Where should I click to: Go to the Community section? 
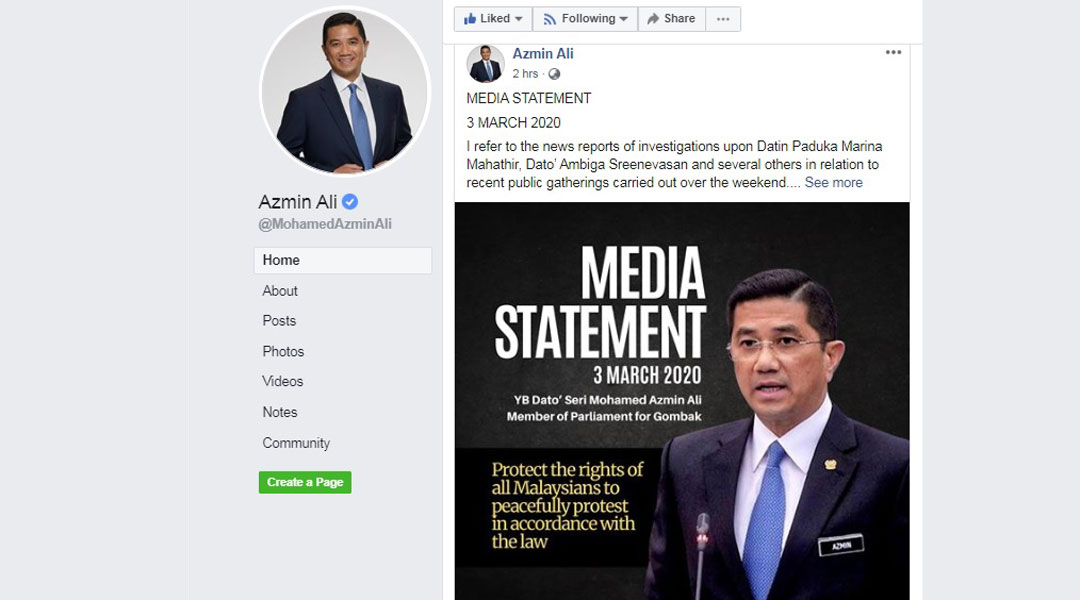pos(296,443)
